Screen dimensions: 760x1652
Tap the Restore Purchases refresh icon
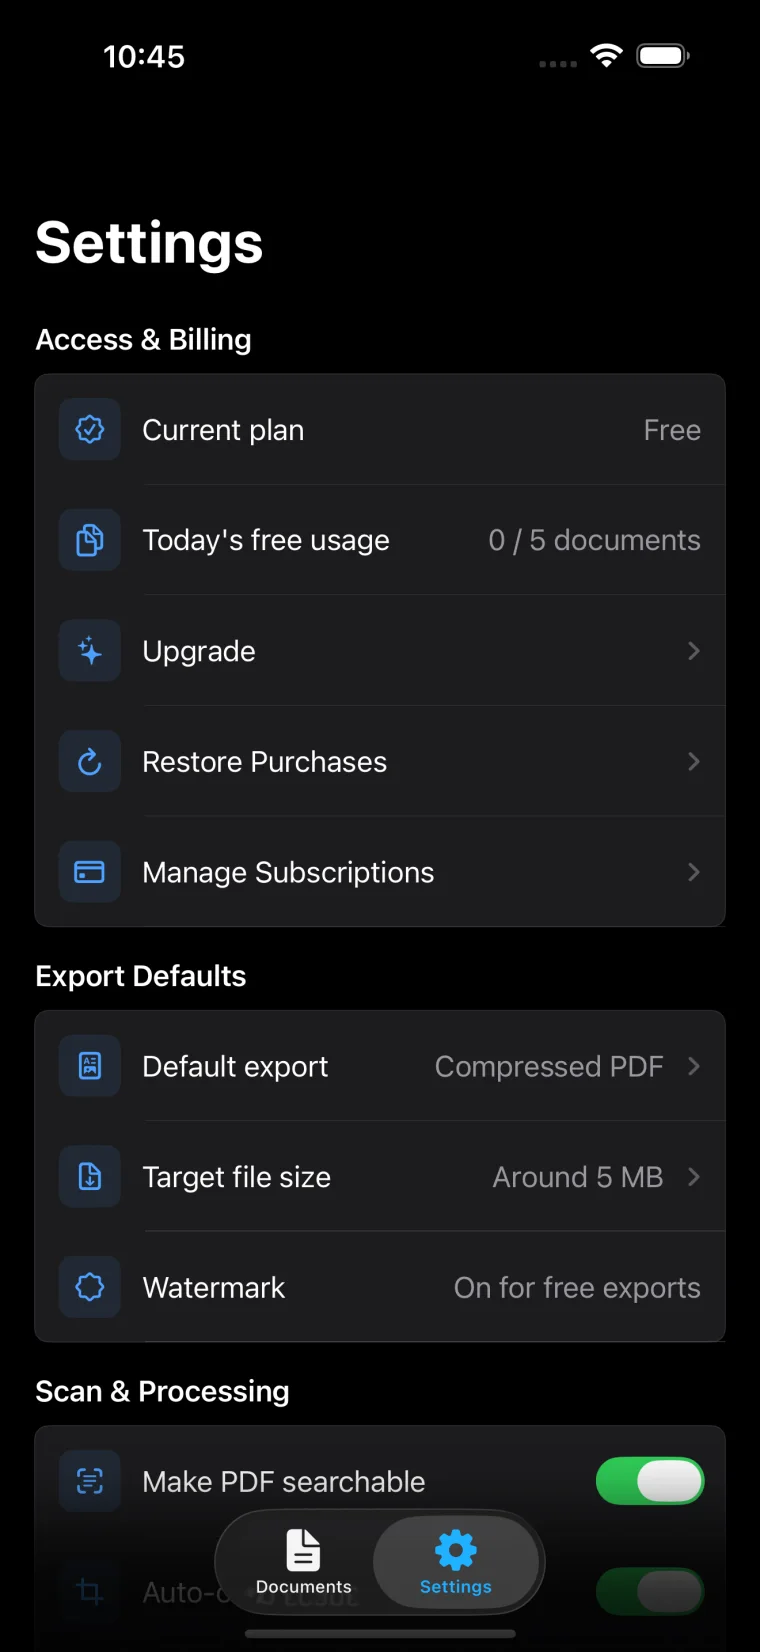[x=90, y=762]
